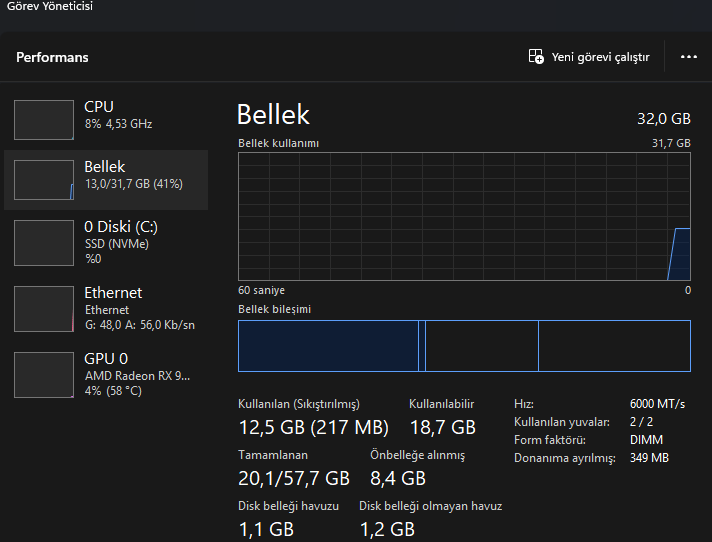The image size is (712, 542).
Task: Click the Disk belleği havuzu label
Action: (288, 506)
